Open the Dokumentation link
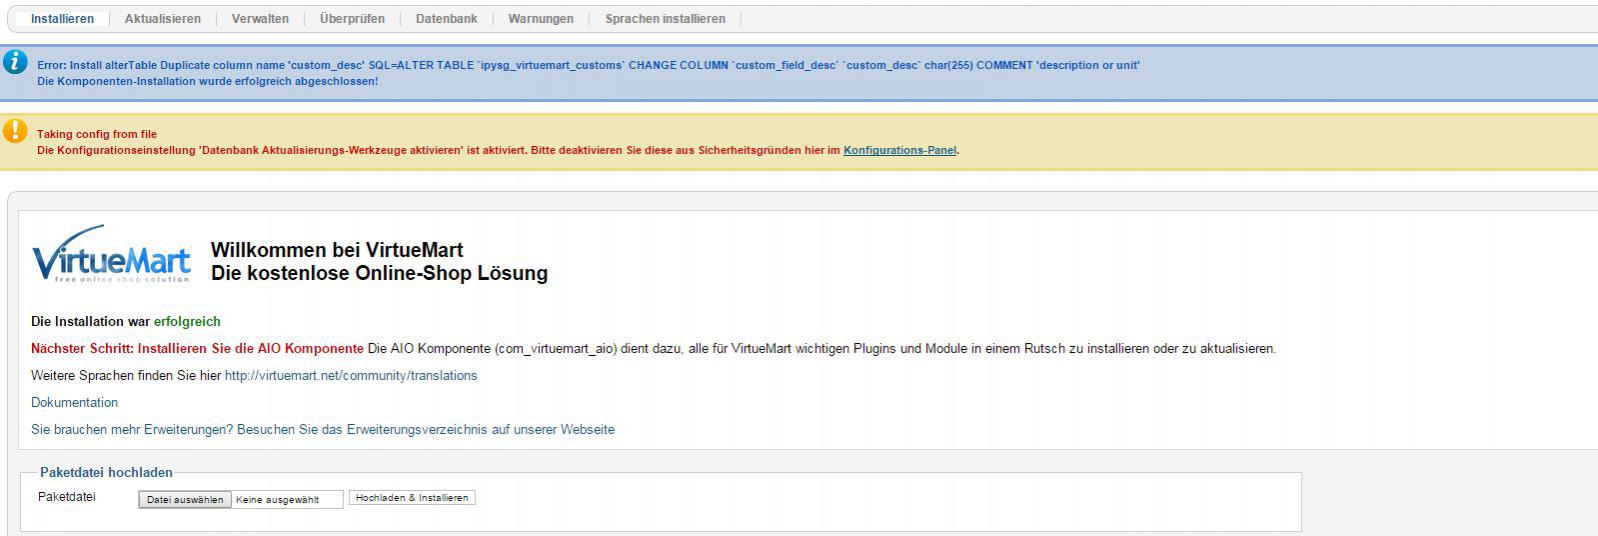This screenshot has width=1598, height=536. pyautogui.click(x=74, y=403)
